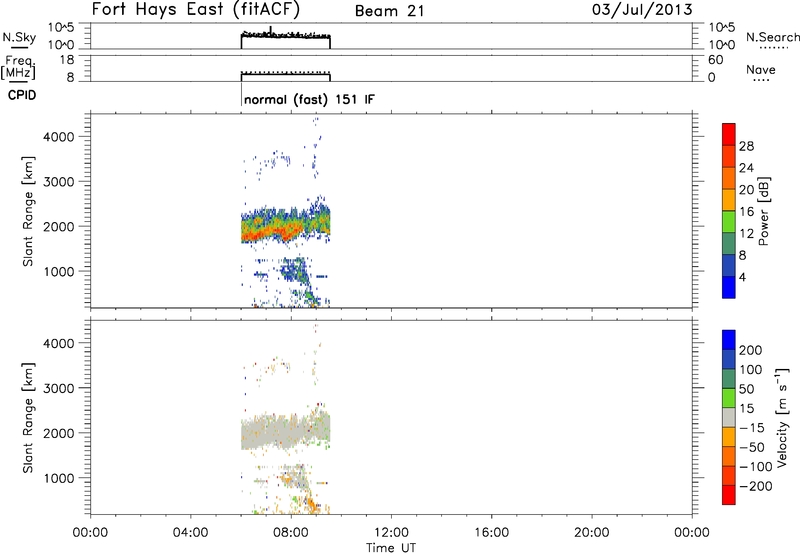Click the frequency bar plot near 8 MHz
The height and width of the screenshot is (554, 800).
(x=286, y=77)
